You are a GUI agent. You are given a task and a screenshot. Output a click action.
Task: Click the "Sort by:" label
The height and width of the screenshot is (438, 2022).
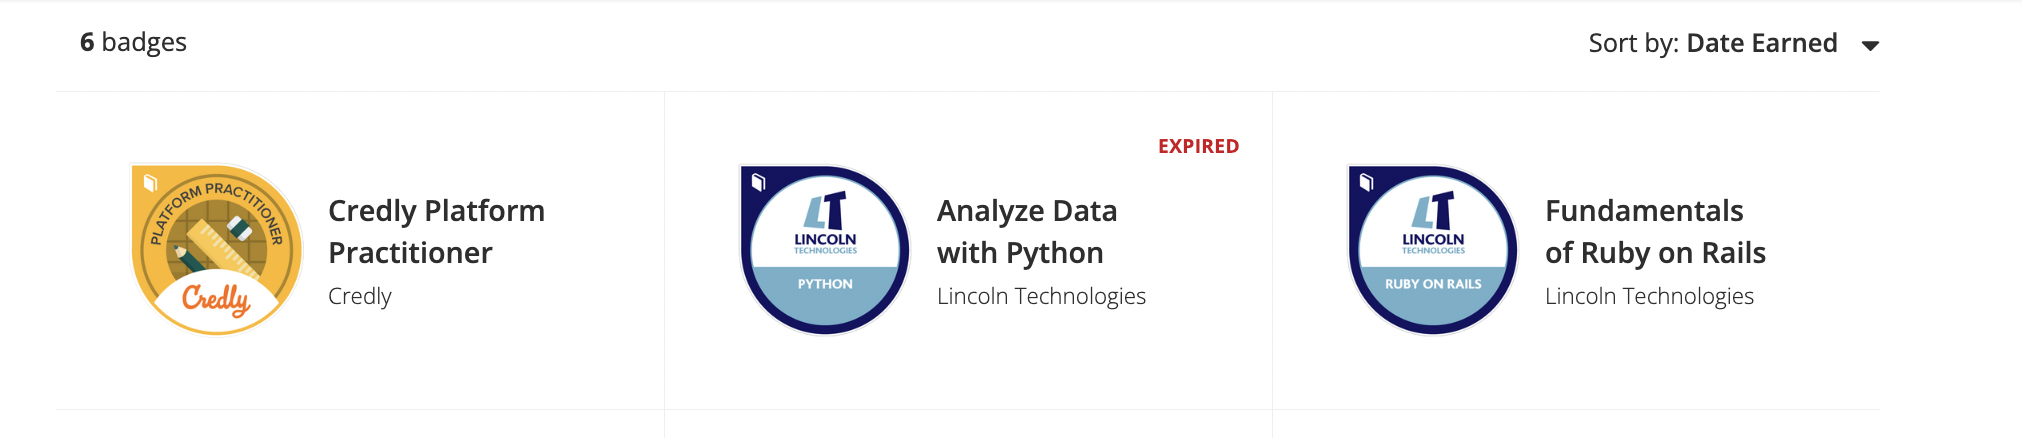(x=1633, y=43)
